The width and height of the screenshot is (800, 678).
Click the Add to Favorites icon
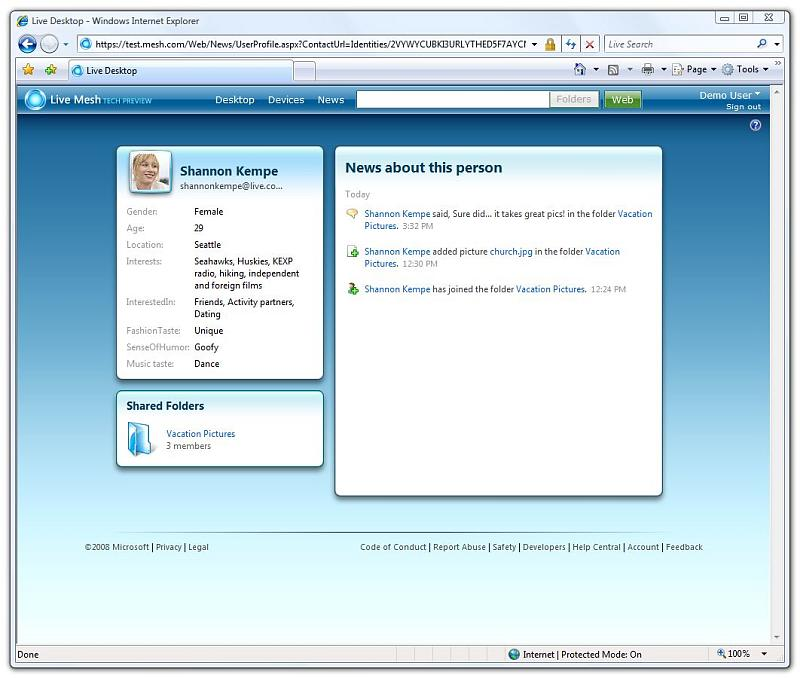51,69
